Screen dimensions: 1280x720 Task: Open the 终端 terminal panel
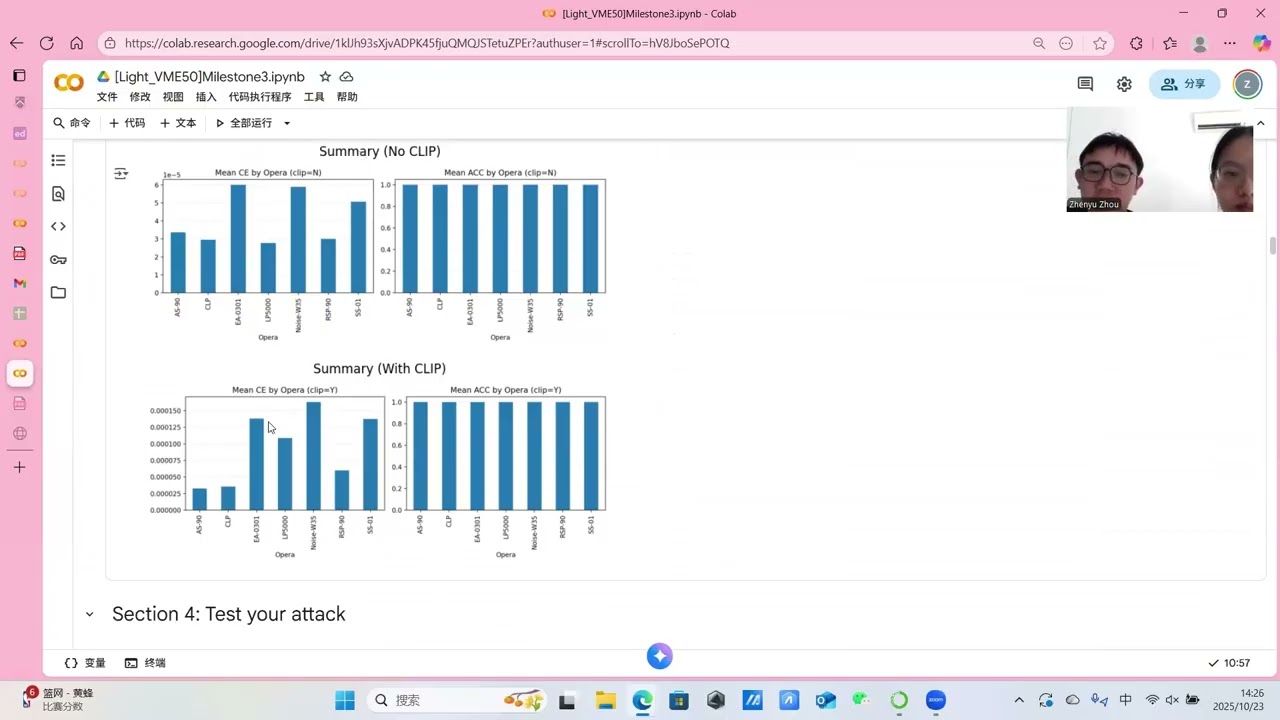click(x=145, y=663)
